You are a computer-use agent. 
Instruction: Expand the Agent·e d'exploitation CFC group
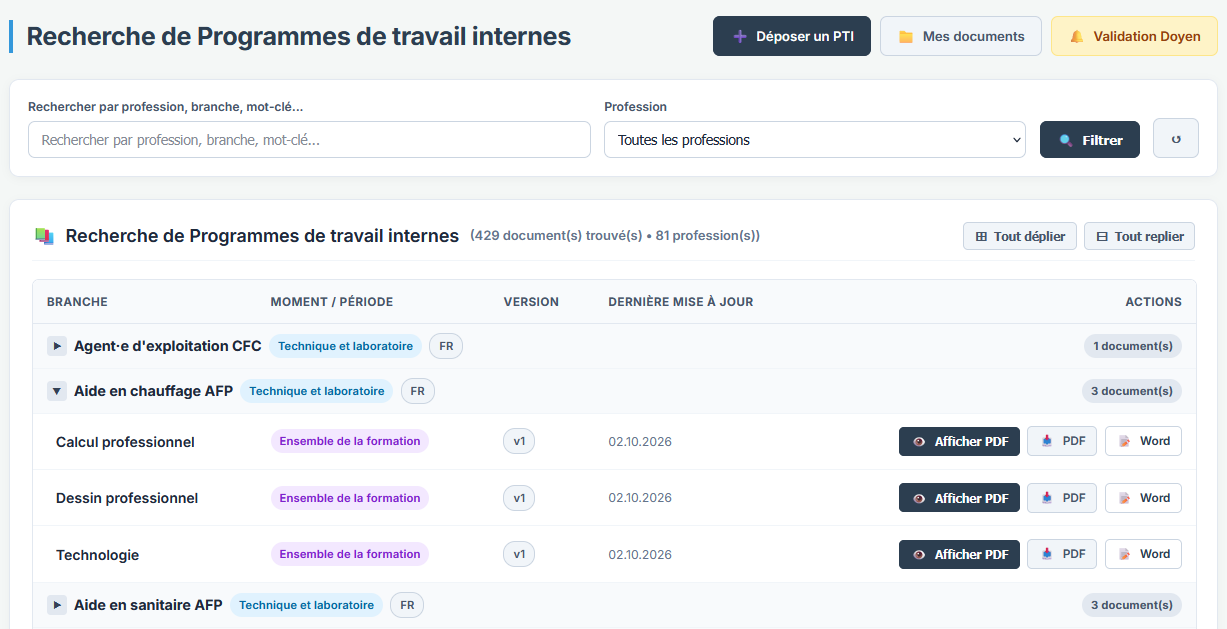click(57, 346)
